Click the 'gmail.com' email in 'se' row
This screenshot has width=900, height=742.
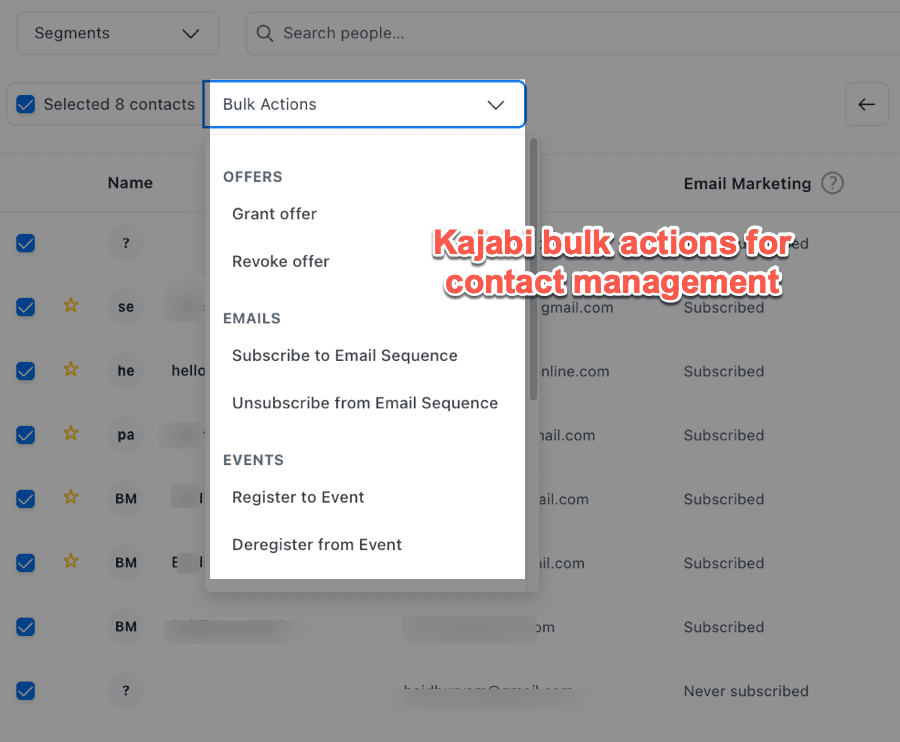point(577,308)
